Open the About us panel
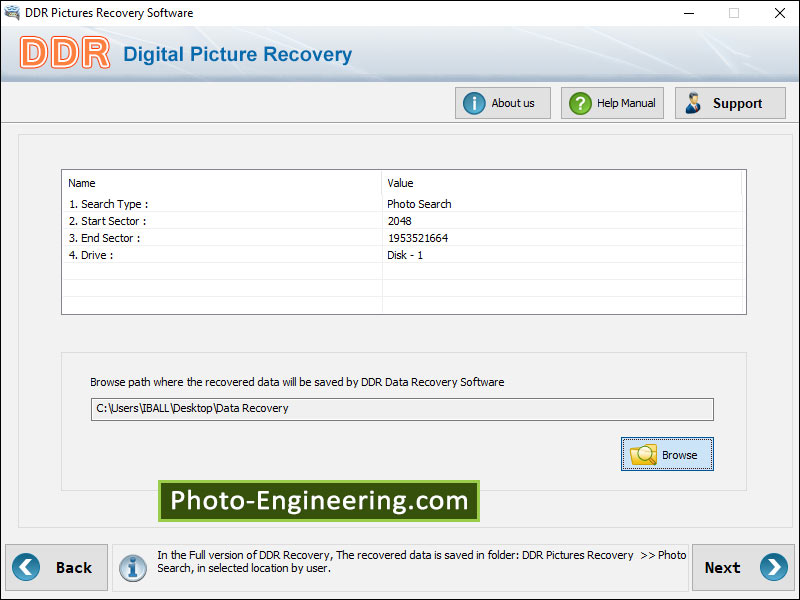This screenshot has width=800, height=600. tap(503, 102)
